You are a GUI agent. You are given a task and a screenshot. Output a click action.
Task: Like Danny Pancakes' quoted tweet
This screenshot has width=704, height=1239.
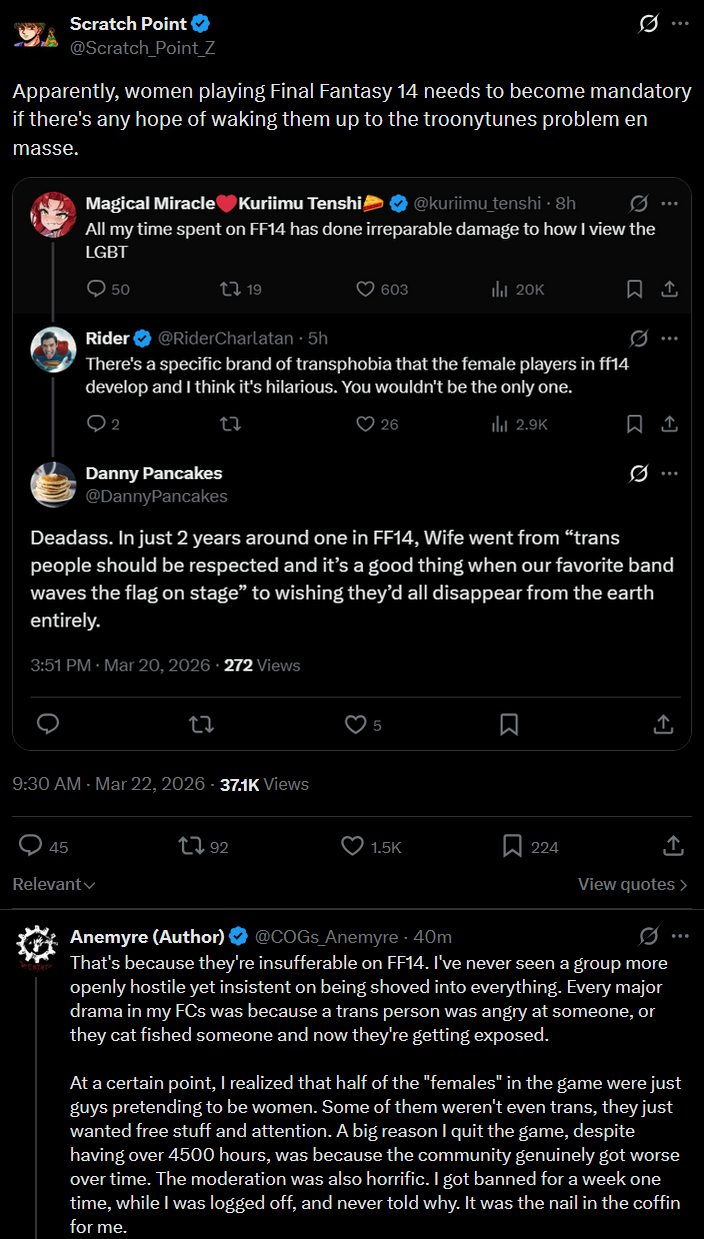coord(355,724)
